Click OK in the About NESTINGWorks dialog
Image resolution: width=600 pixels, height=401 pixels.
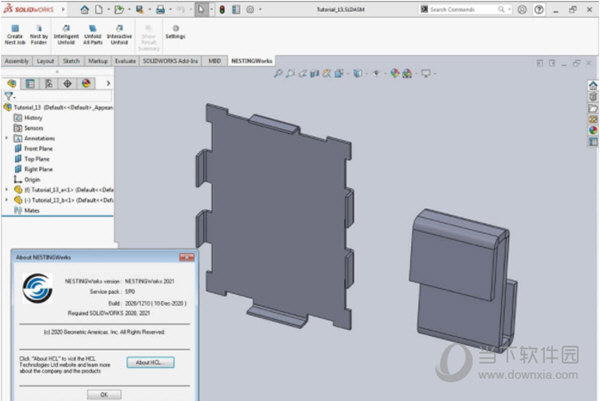pos(104,394)
